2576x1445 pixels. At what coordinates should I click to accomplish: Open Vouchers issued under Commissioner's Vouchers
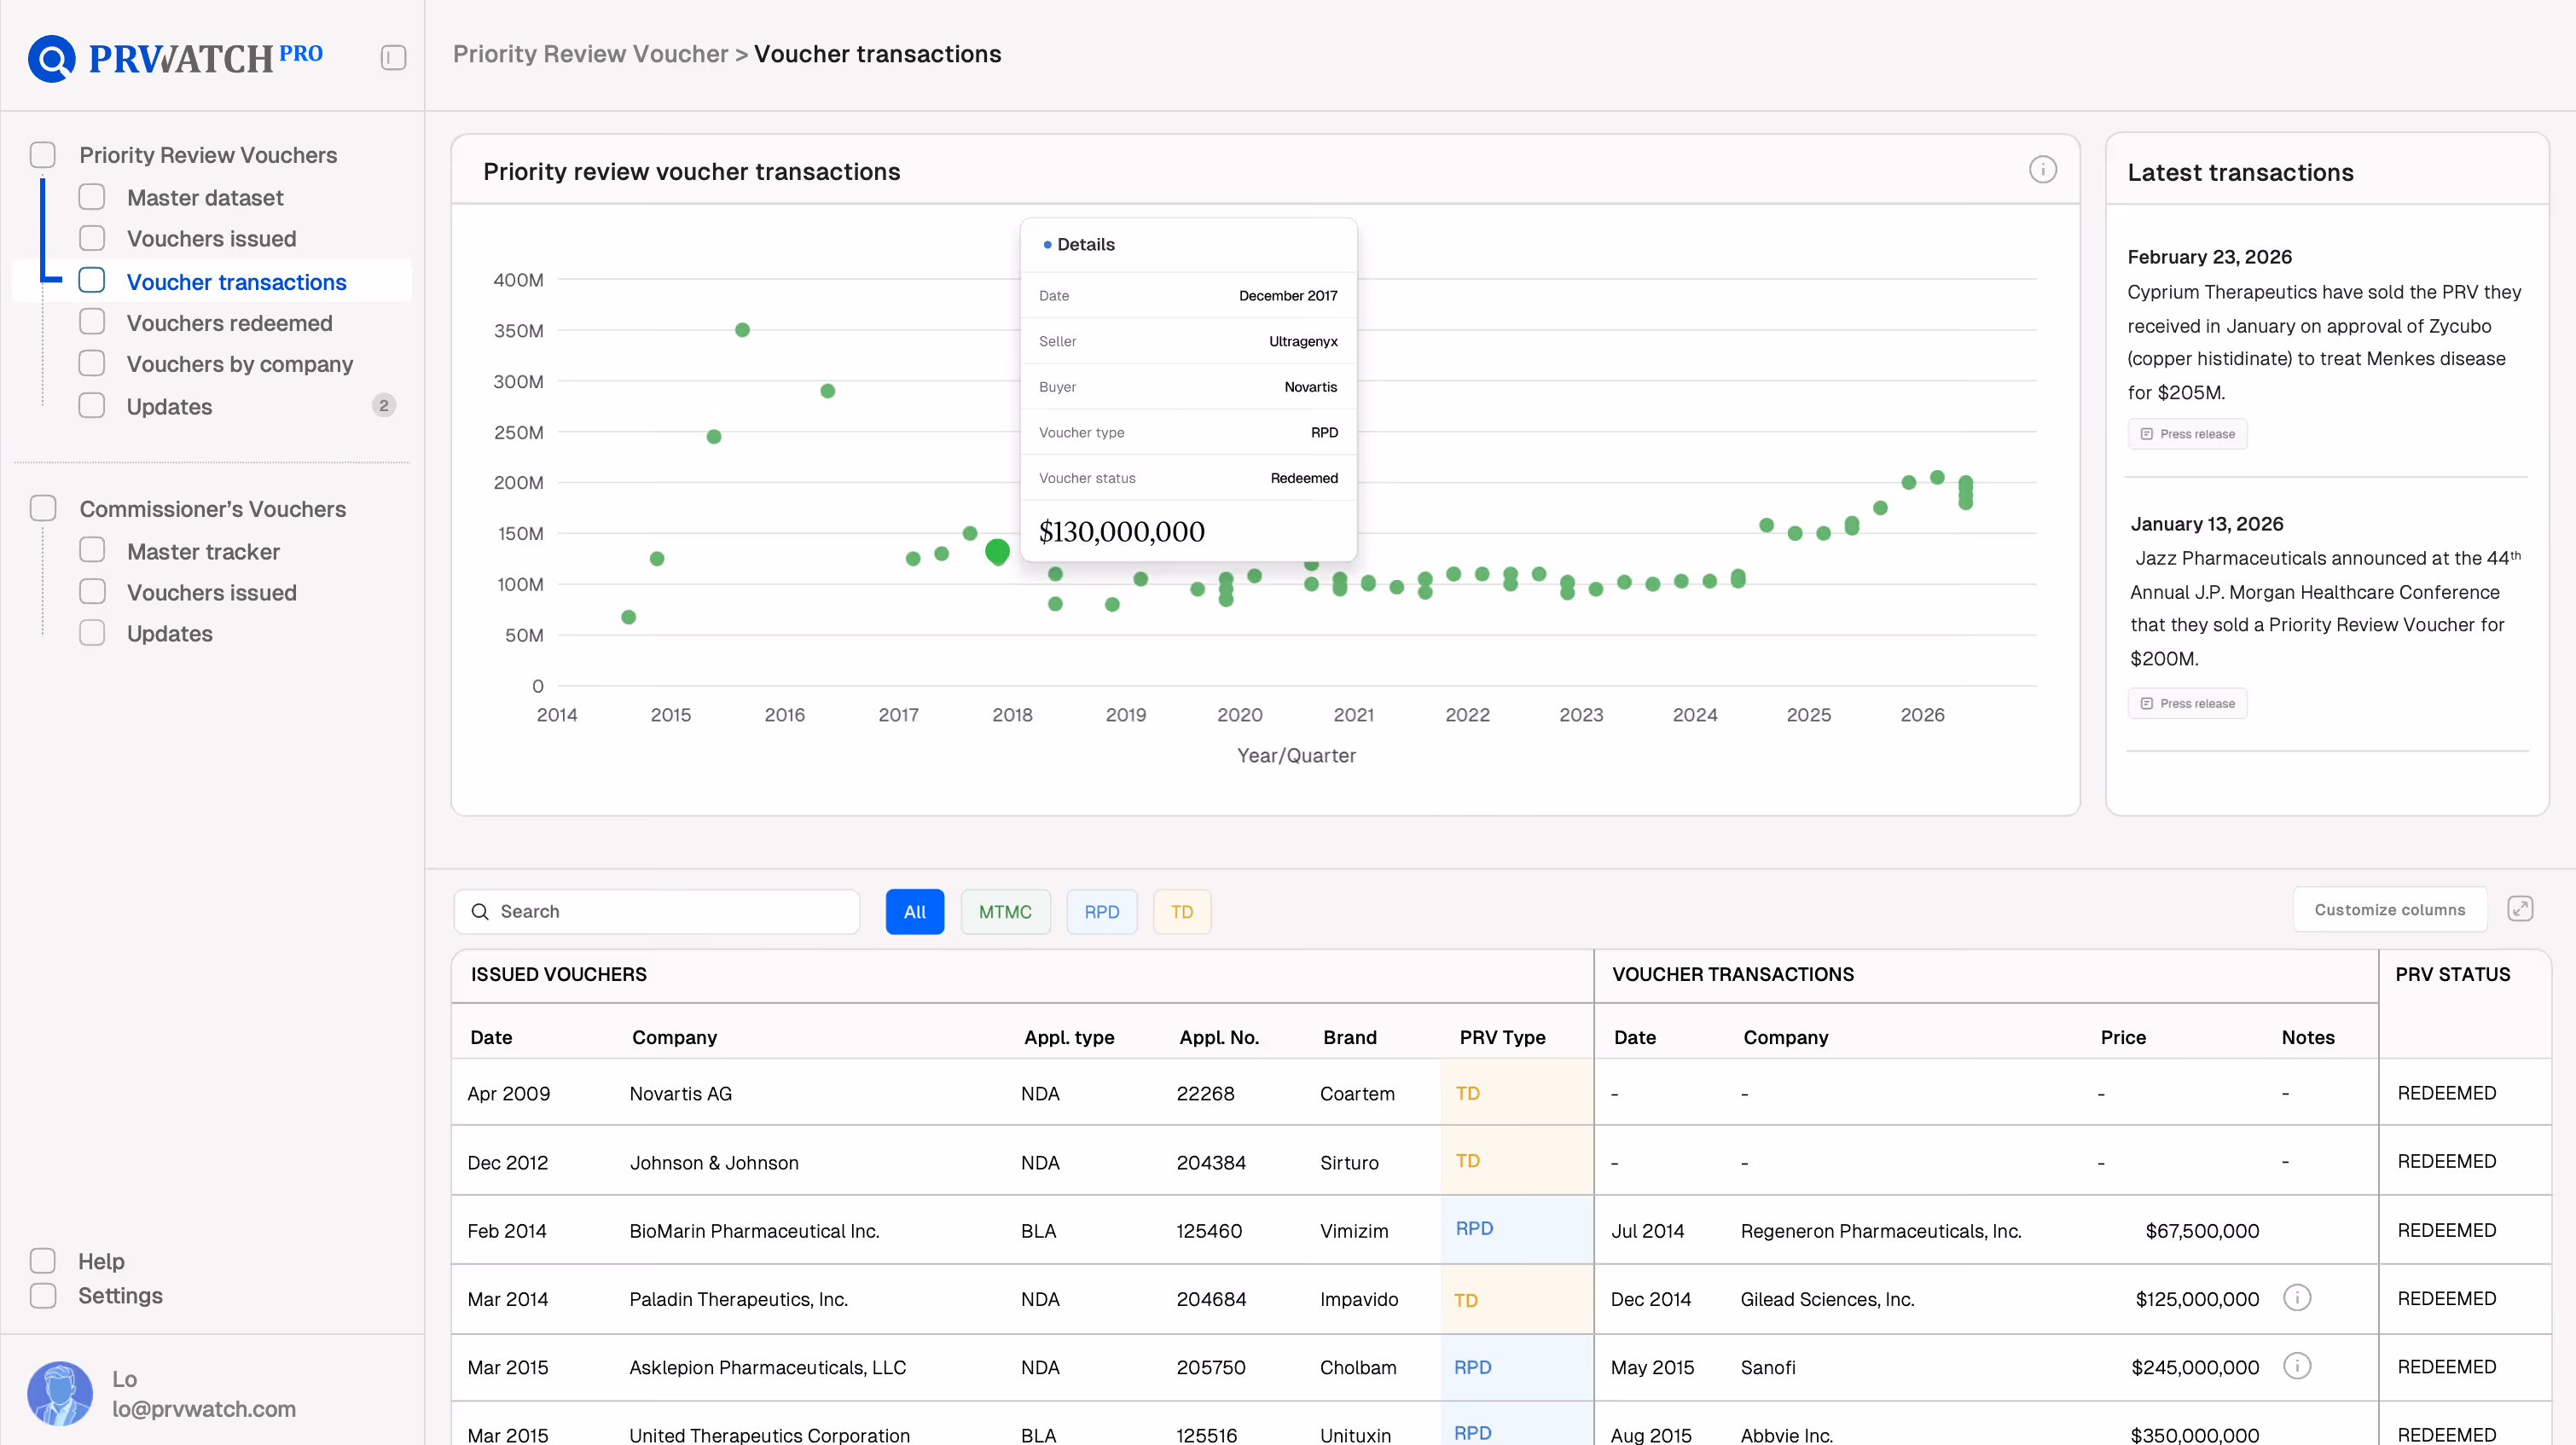[211, 593]
